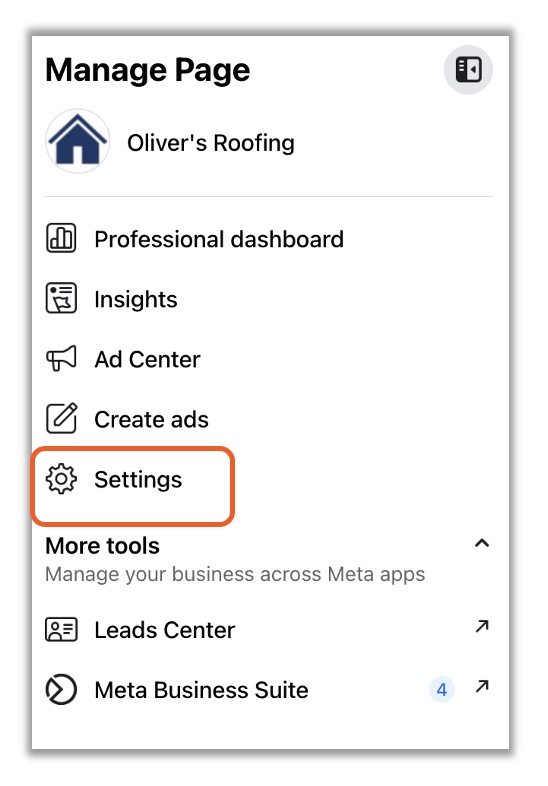Image resolution: width=548 pixels, height=786 pixels.
Task: Click the Meta Business Suite logo icon
Action: [61, 689]
